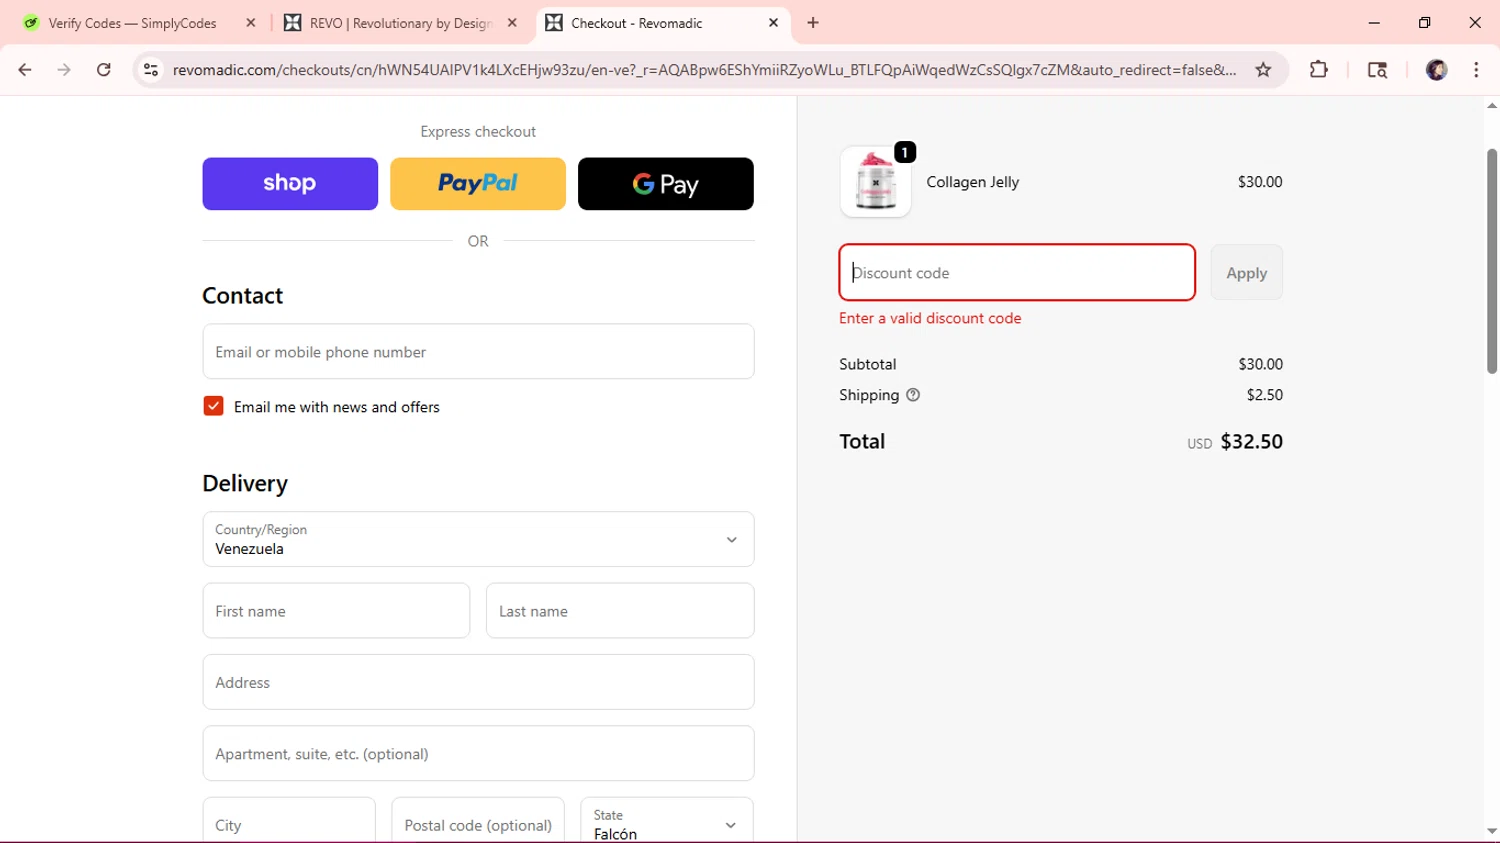This screenshot has height=843, width=1500.
Task: Click the total $32.50 amount
Action: click(x=1251, y=441)
